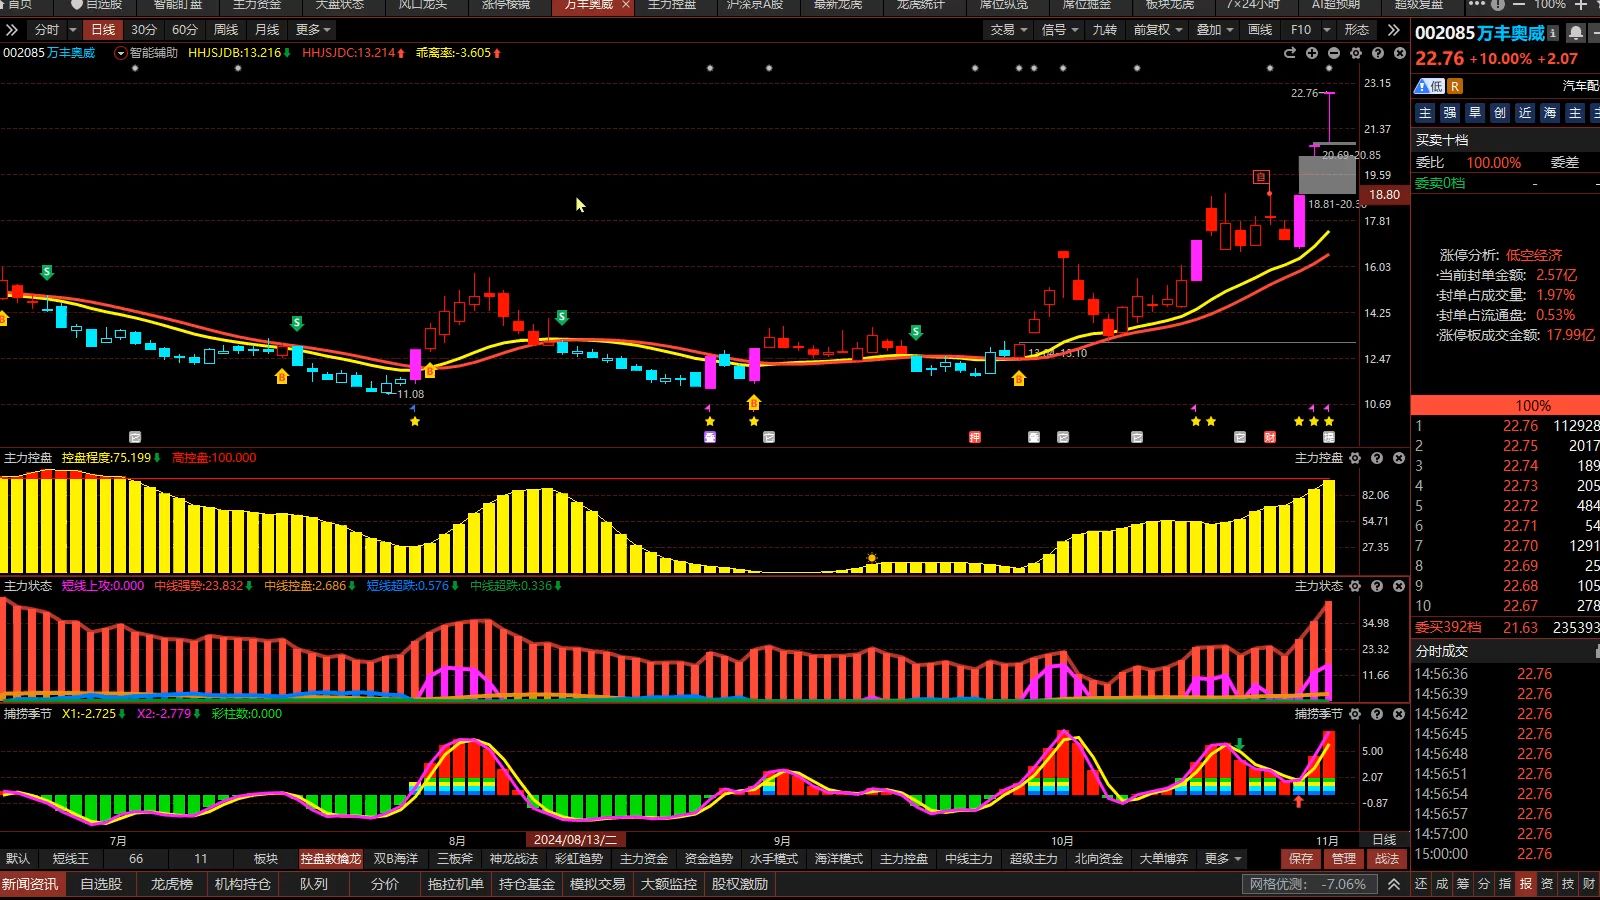The image size is (1600, 900).
Task: Zoom in main chart with plus icon
Action: click(x=1312, y=53)
